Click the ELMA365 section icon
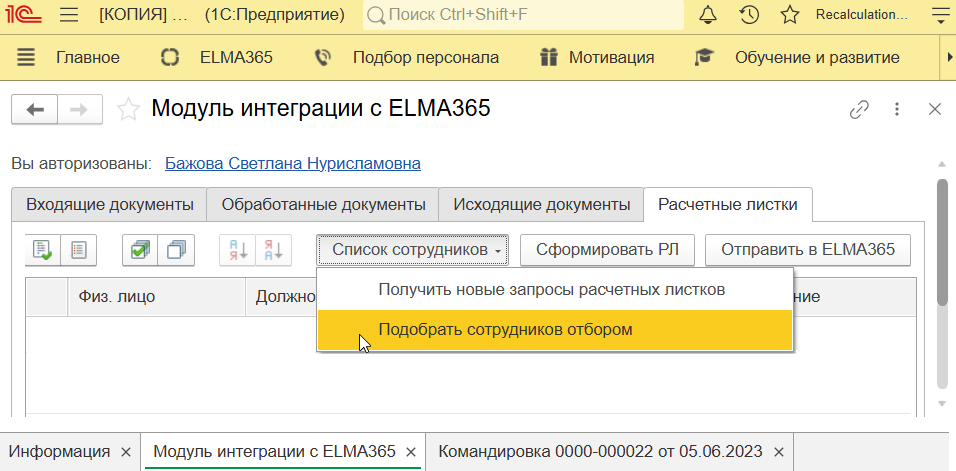Screen dimensions: 956x471 (169, 58)
